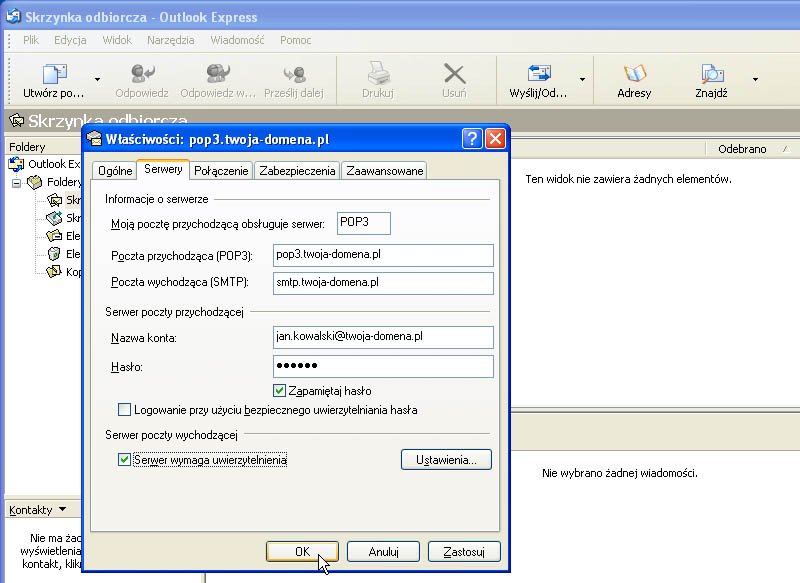This screenshot has width=800, height=583.
Task: Switch to the Połączenie tab
Action: point(221,171)
